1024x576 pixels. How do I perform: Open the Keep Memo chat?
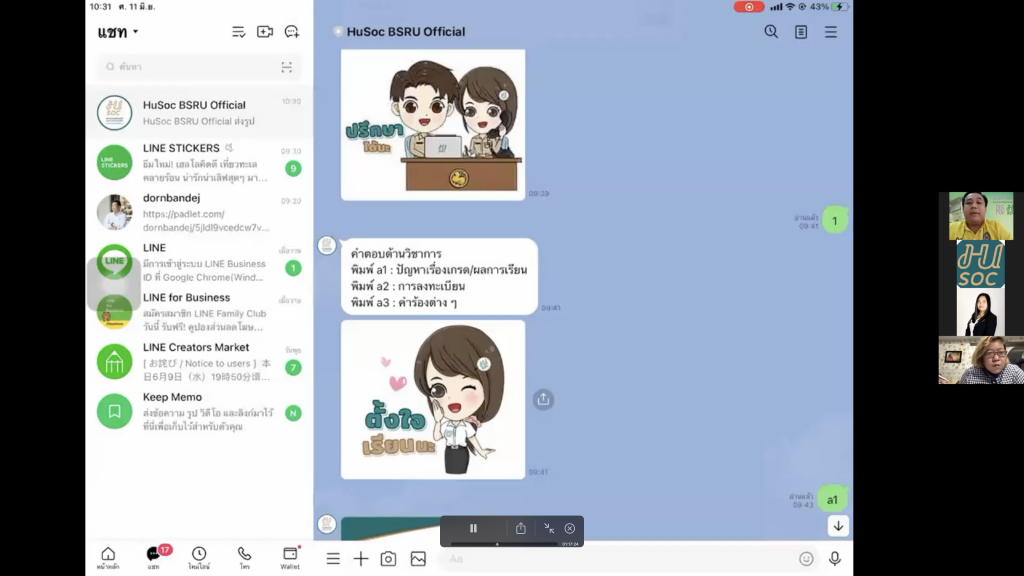click(199, 411)
